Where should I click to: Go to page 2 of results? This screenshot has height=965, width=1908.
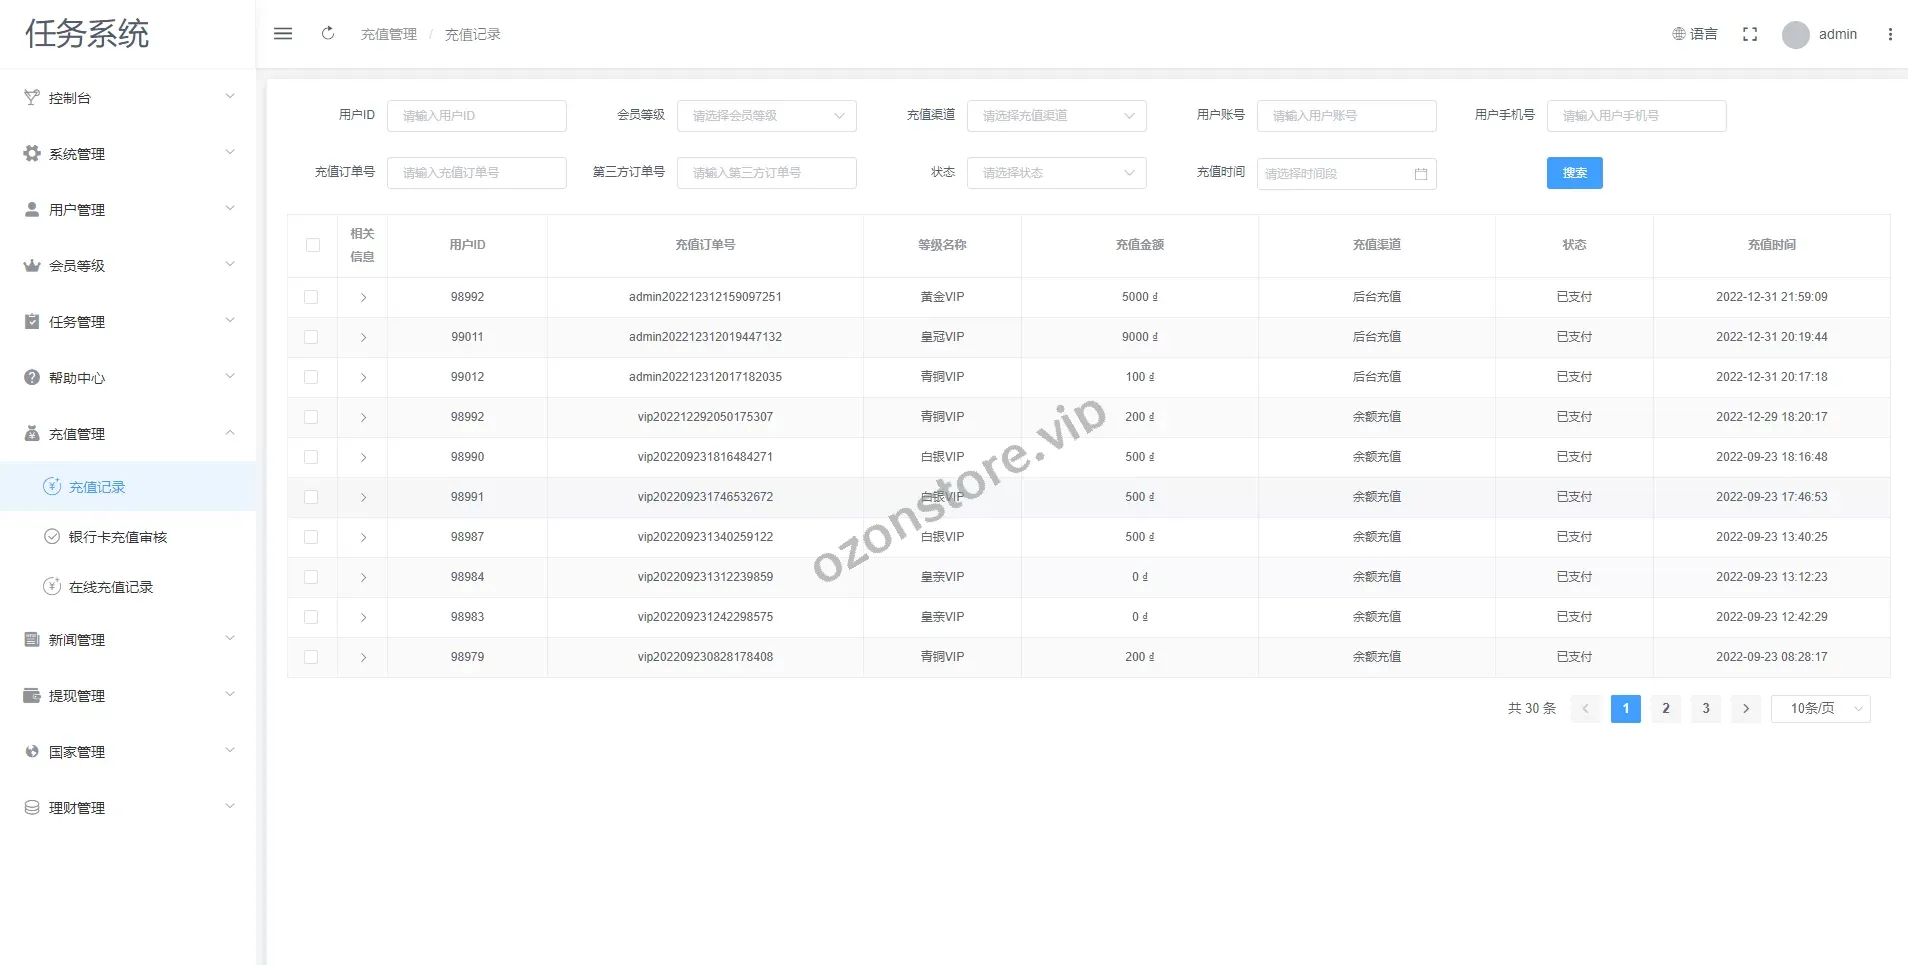click(x=1665, y=708)
